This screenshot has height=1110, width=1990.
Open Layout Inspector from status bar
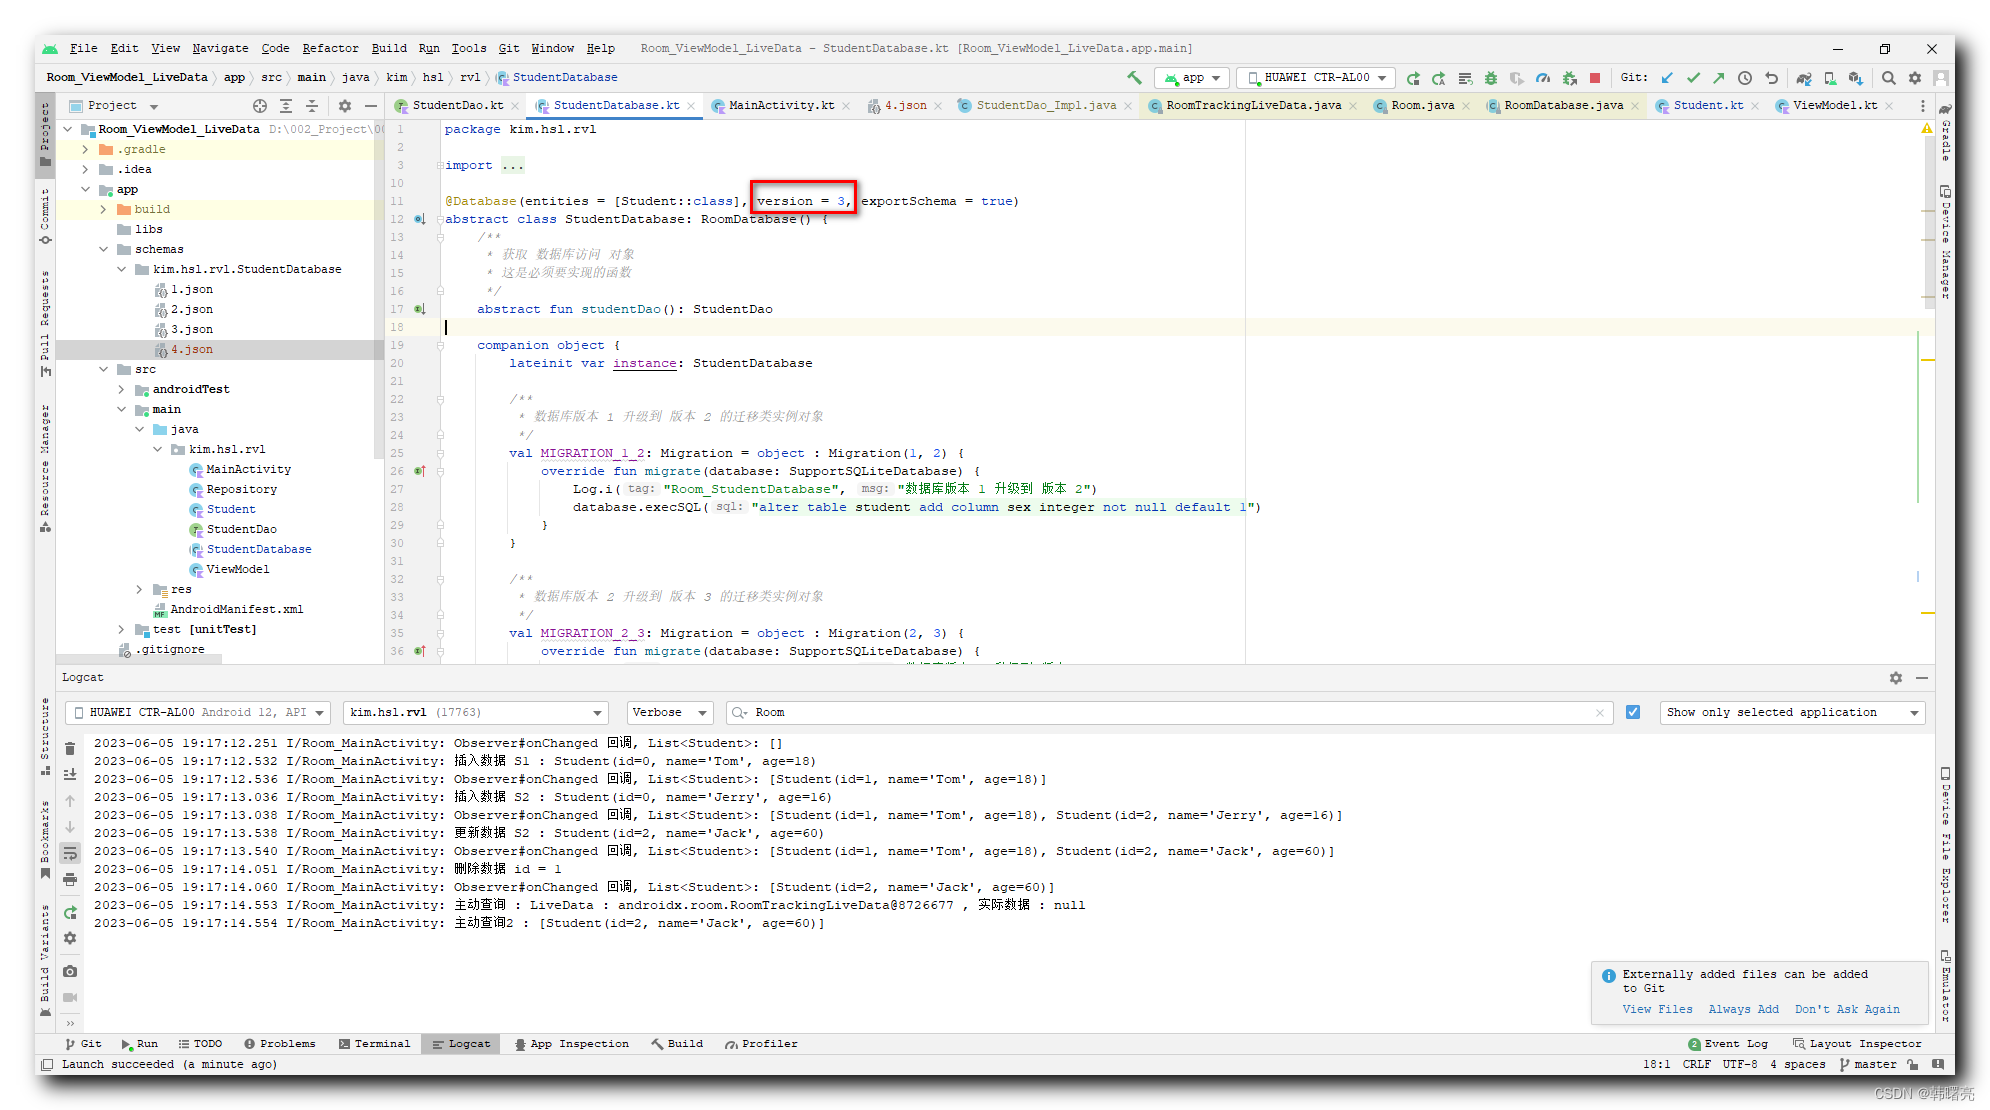(x=1857, y=1044)
